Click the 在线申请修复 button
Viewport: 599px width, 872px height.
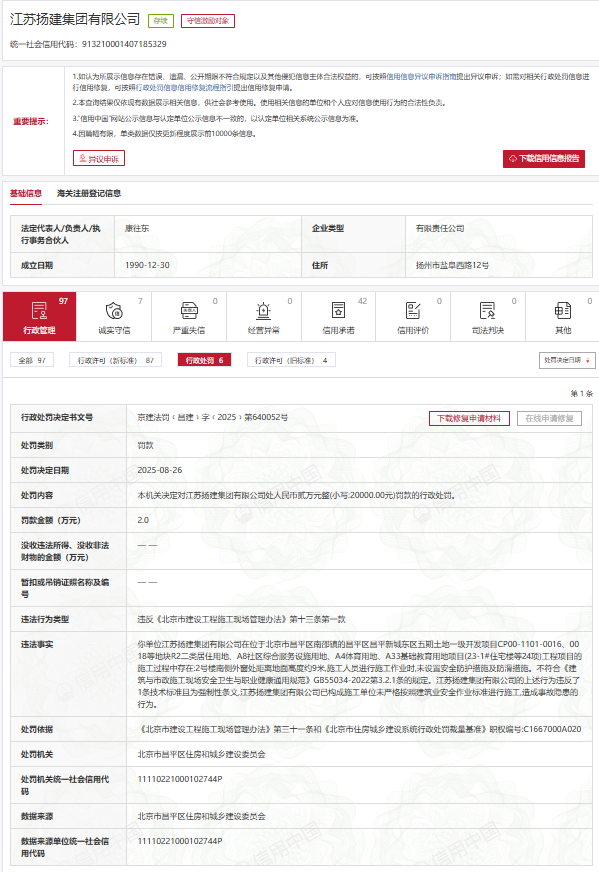tap(550, 418)
